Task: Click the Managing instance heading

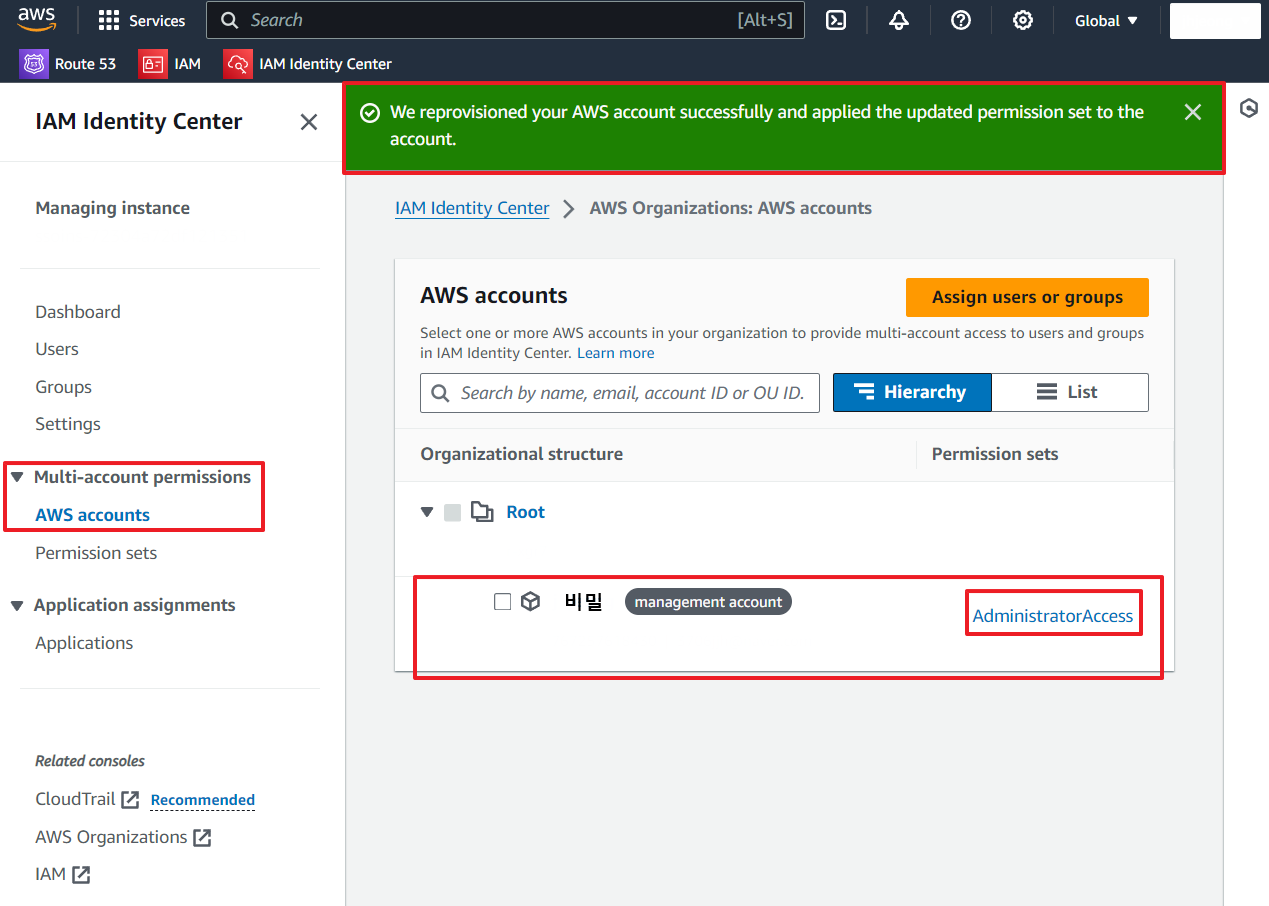Action: pyautogui.click(x=113, y=208)
